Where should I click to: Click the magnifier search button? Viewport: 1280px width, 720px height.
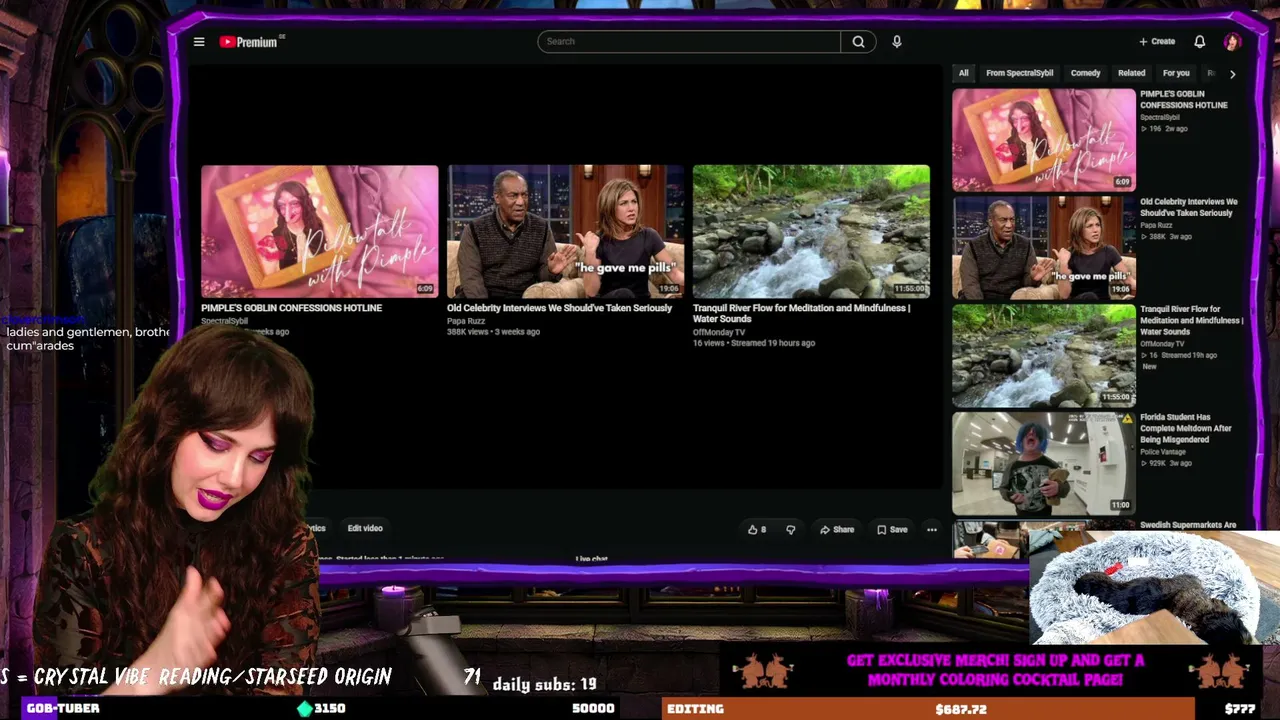(858, 41)
